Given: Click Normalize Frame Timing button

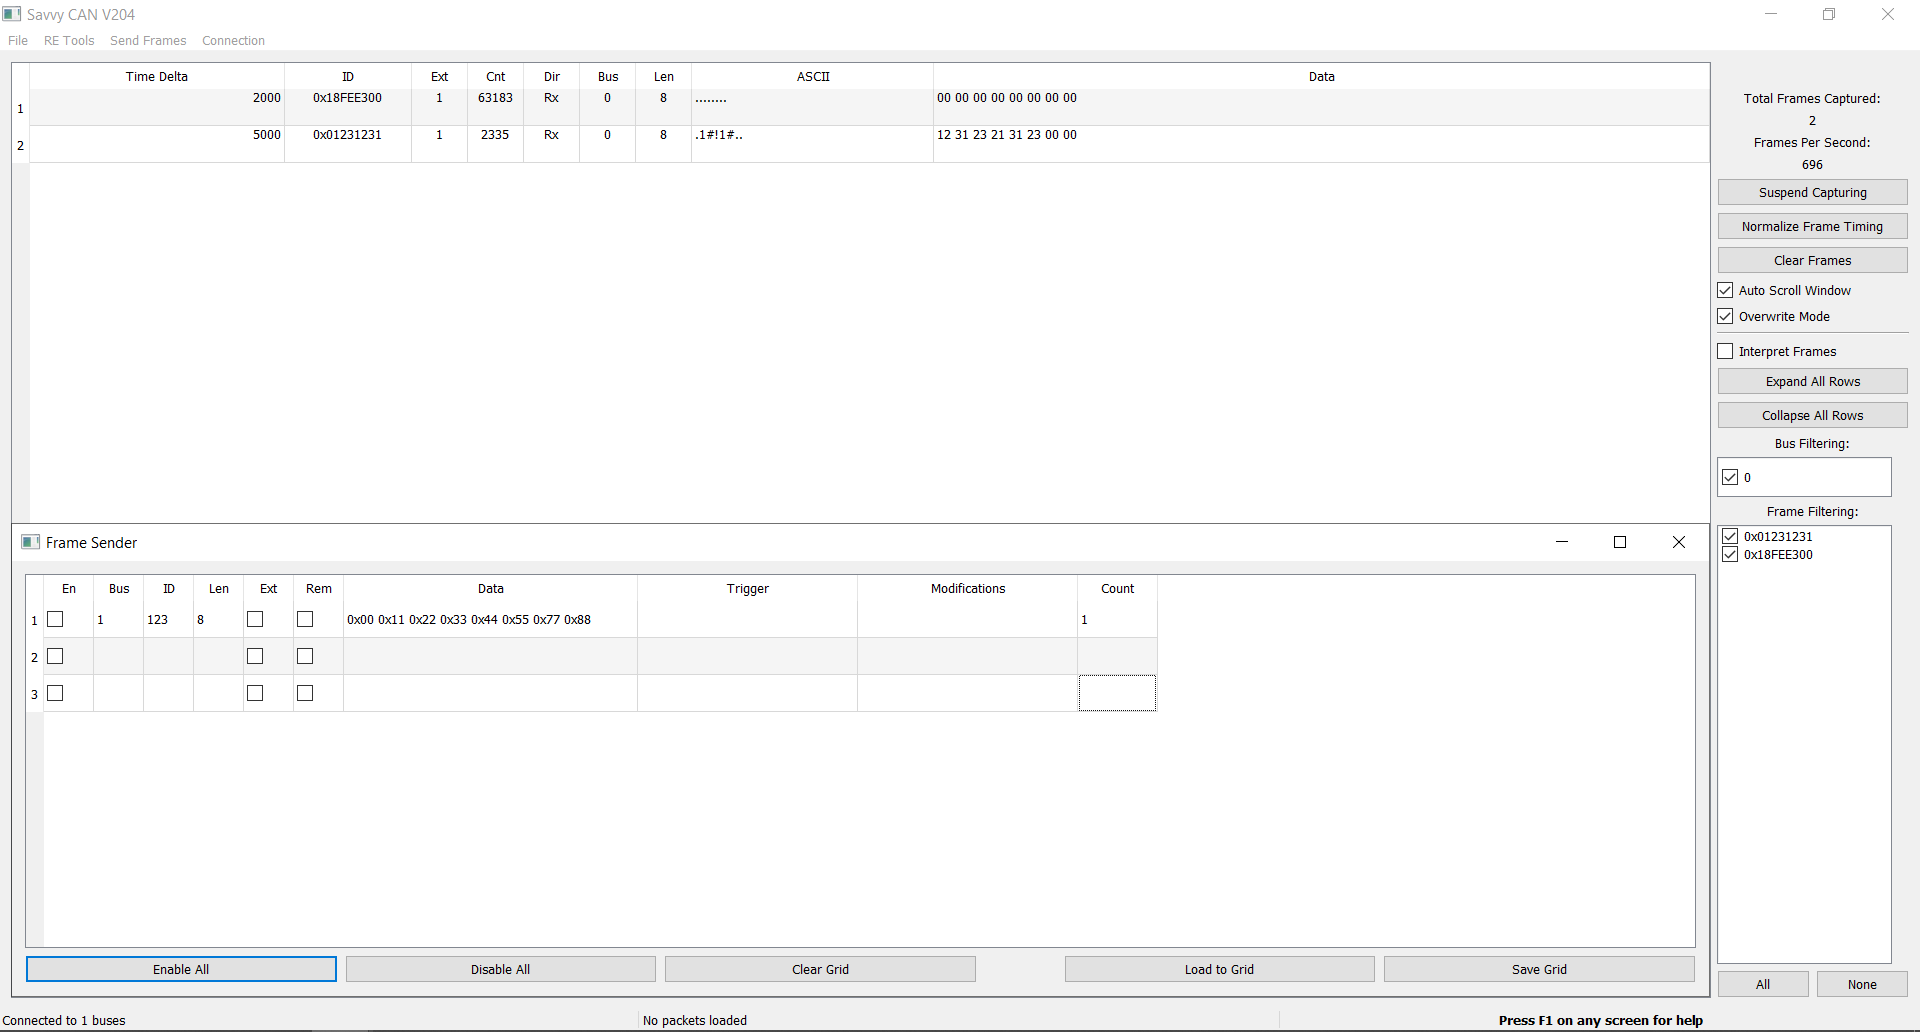Looking at the screenshot, I should (x=1812, y=227).
